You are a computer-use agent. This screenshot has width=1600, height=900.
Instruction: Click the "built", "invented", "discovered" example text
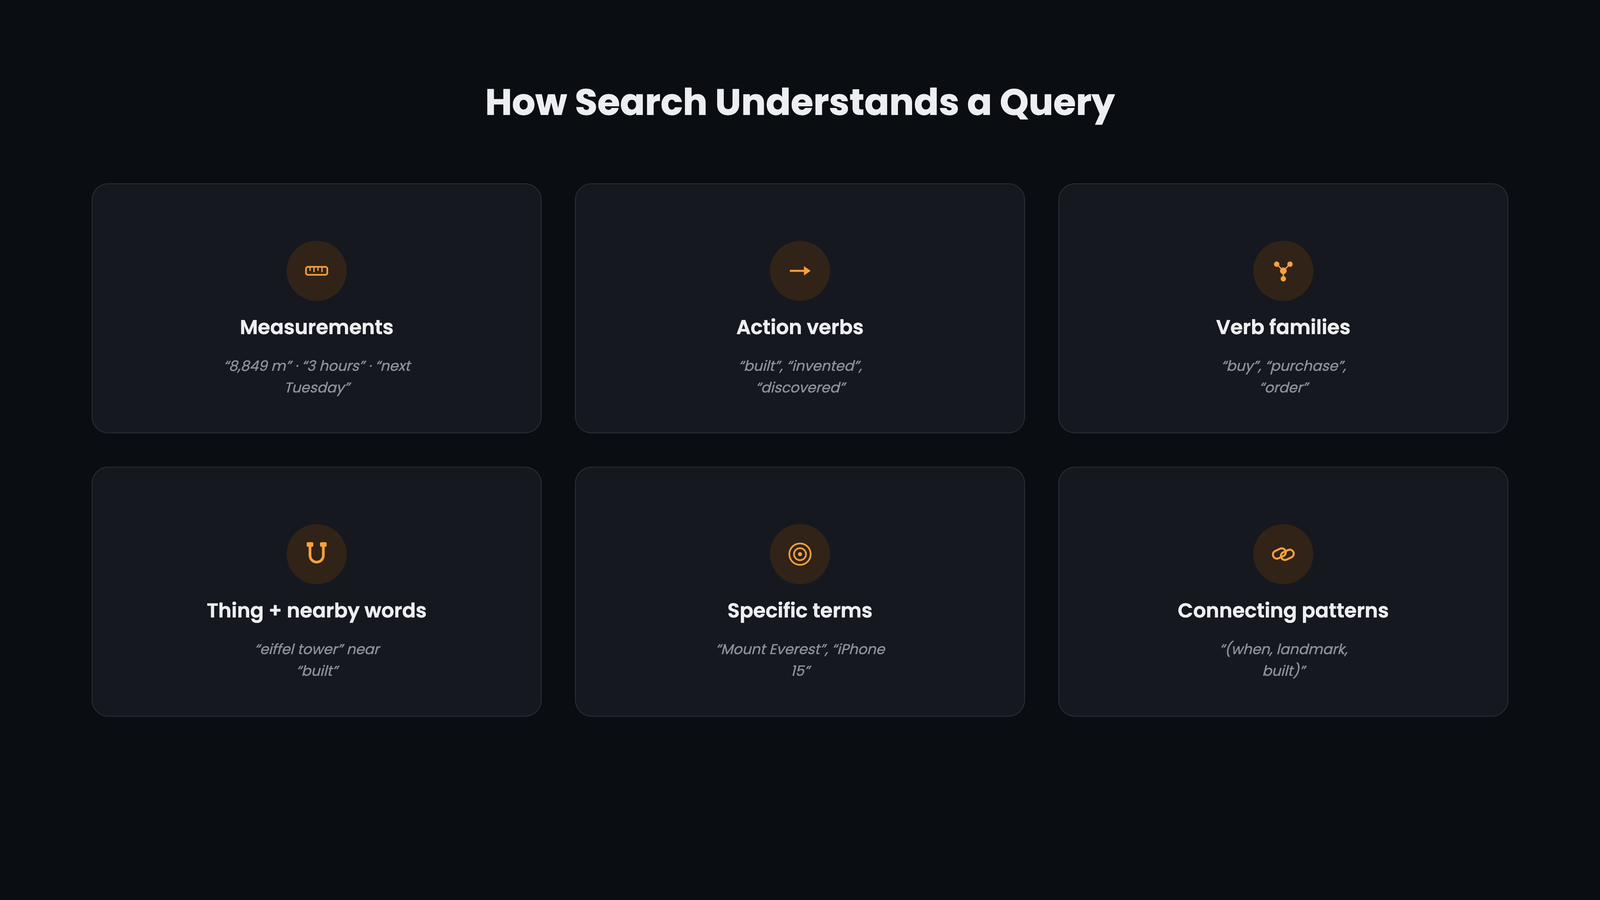800,377
